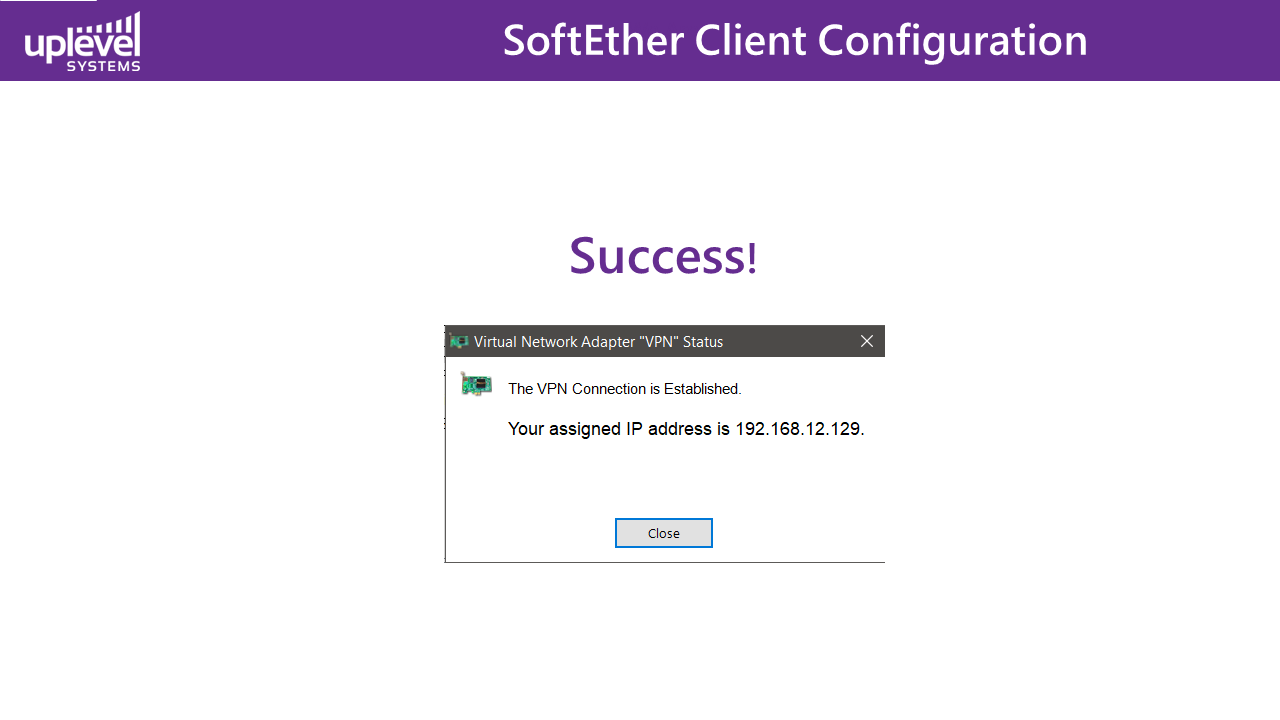Click the Uplevel Systems logo
1280x720 pixels.
(x=82, y=43)
